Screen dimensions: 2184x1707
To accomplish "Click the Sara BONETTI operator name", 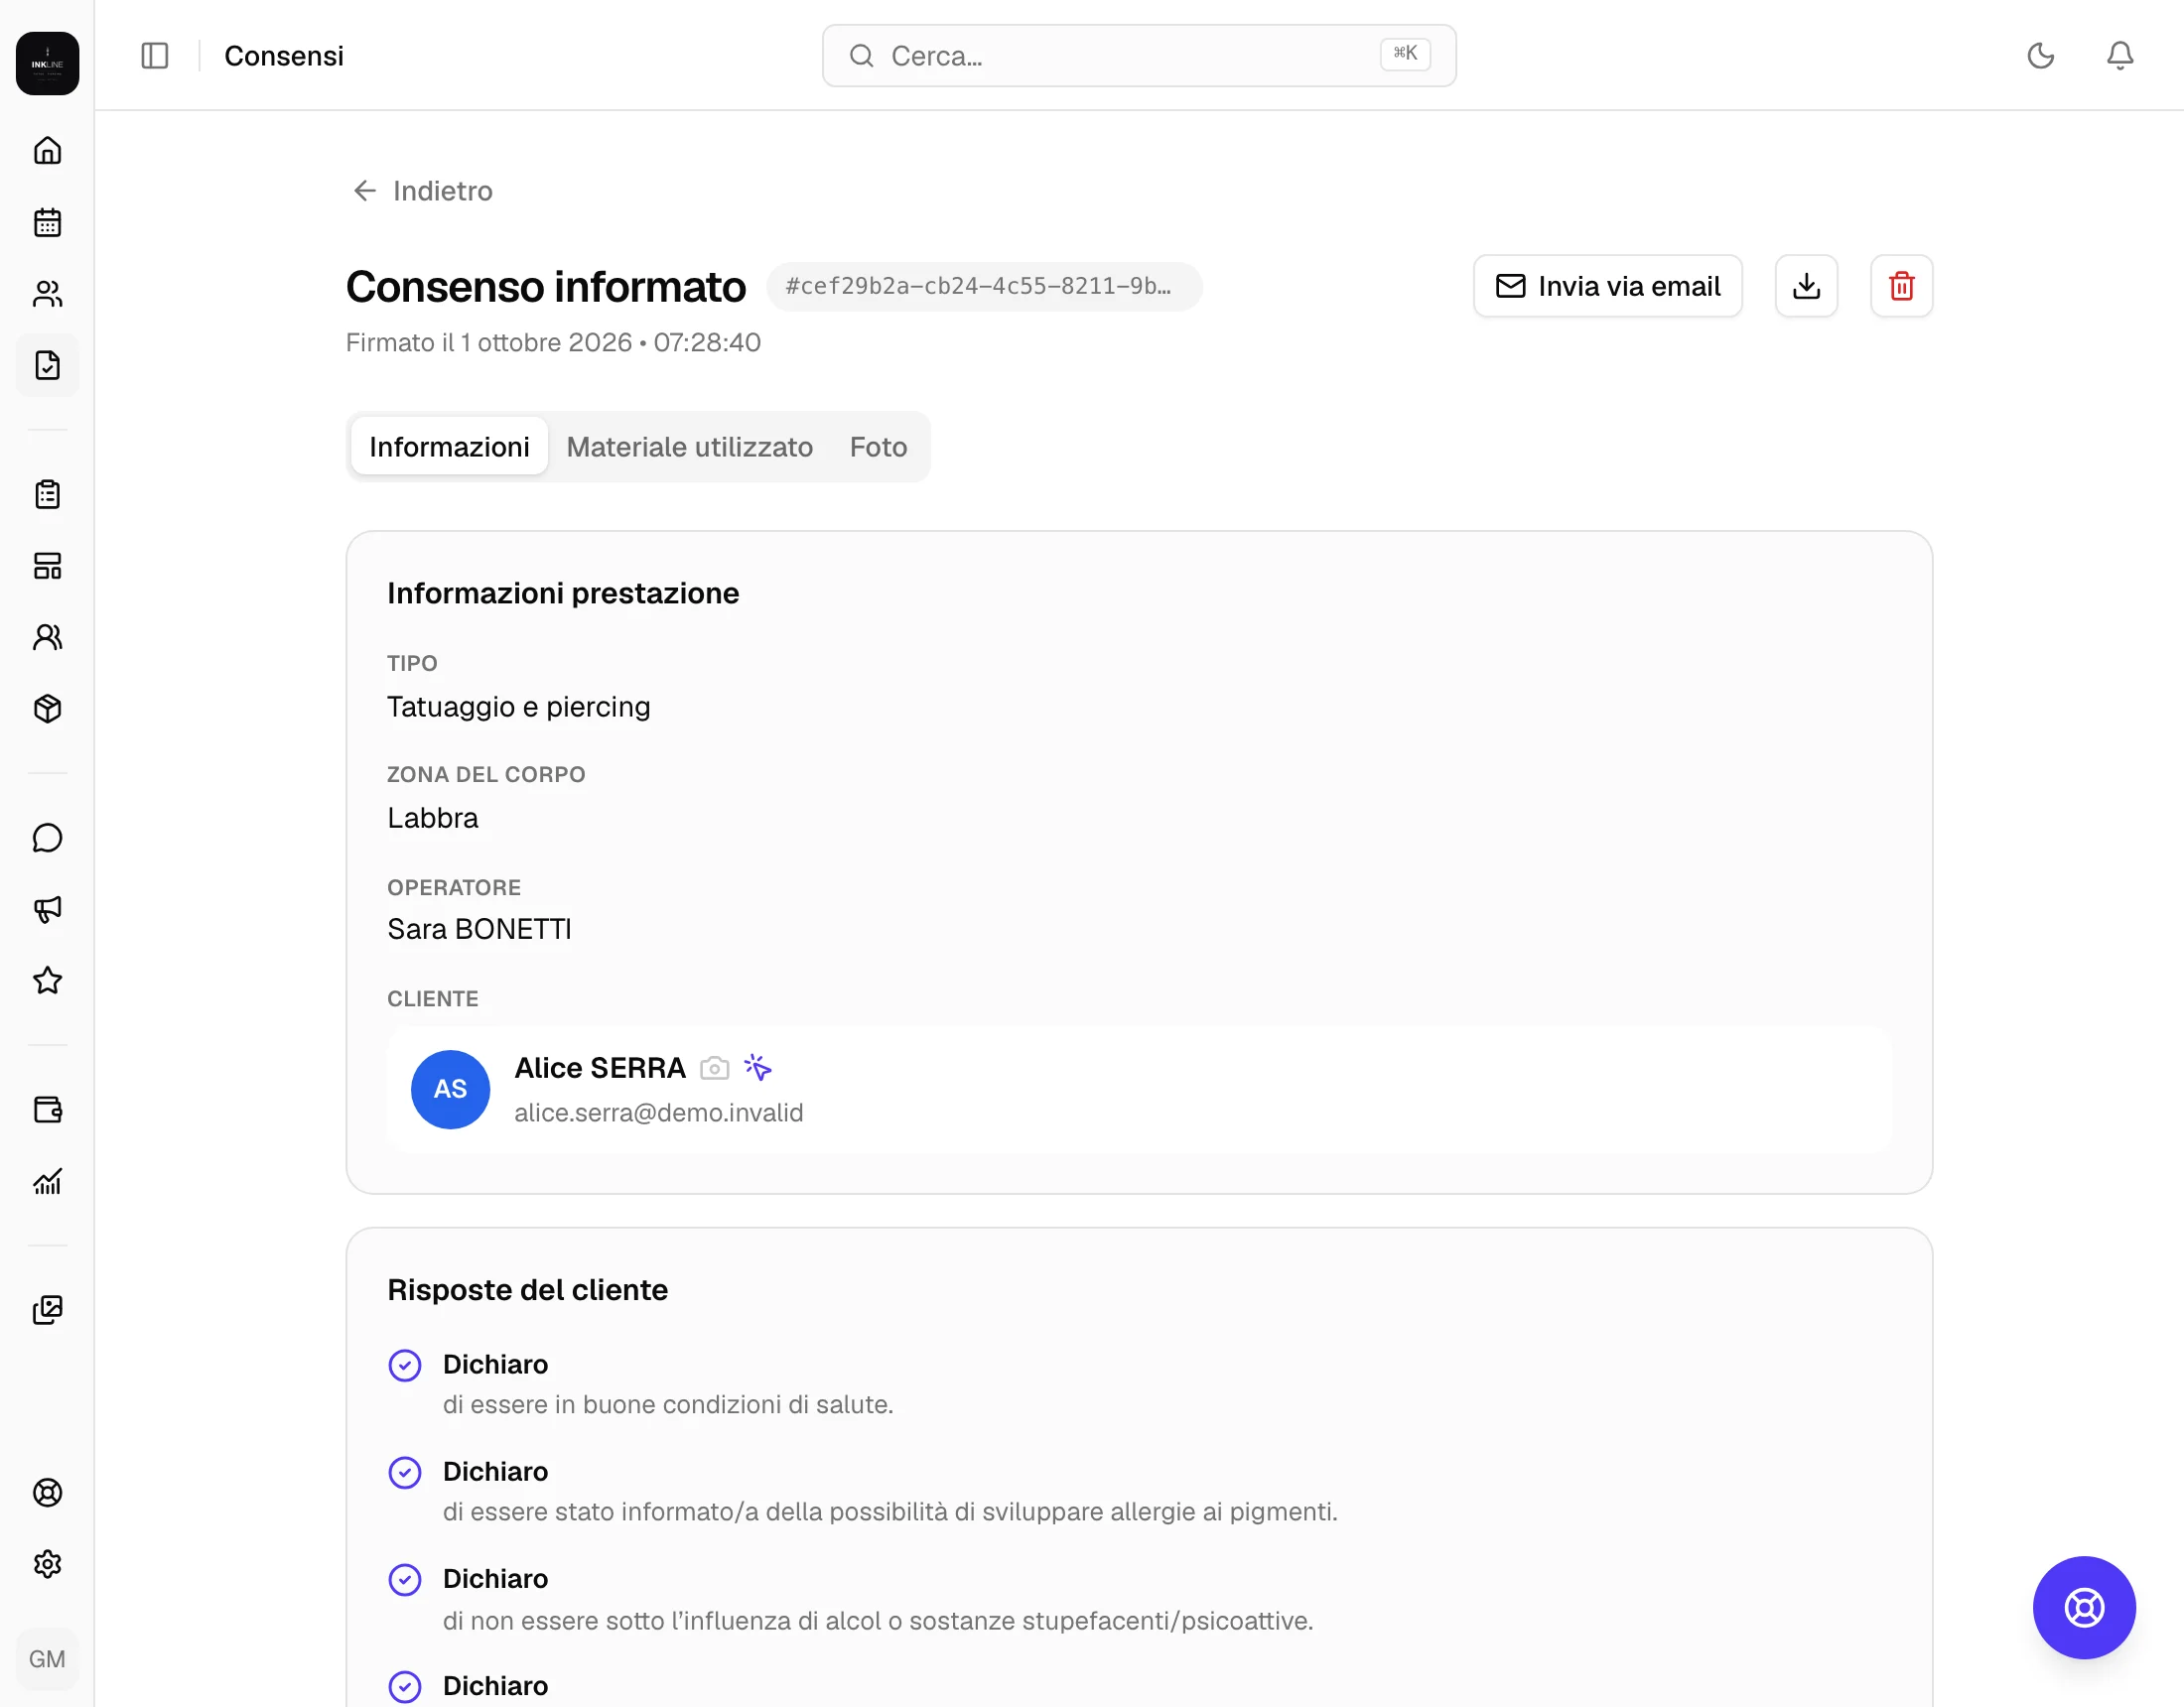I will pyautogui.click(x=479, y=929).
